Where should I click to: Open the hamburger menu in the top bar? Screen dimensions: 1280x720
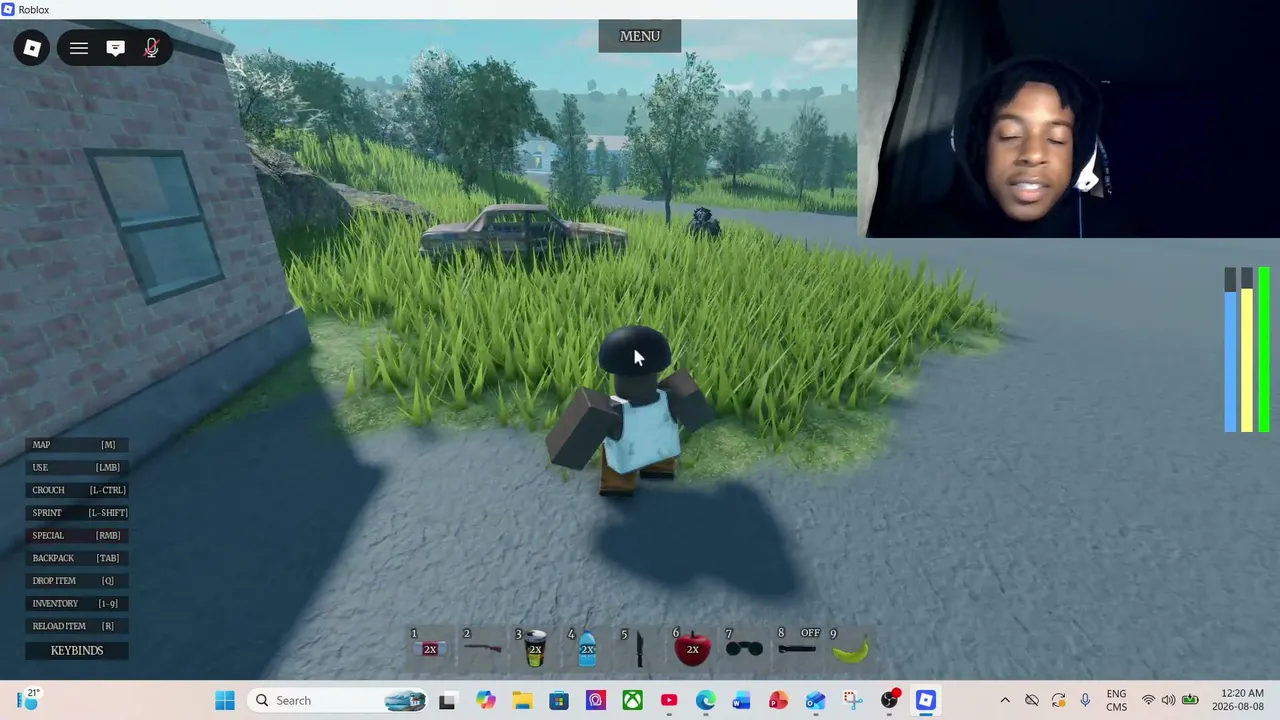tap(79, 48)
